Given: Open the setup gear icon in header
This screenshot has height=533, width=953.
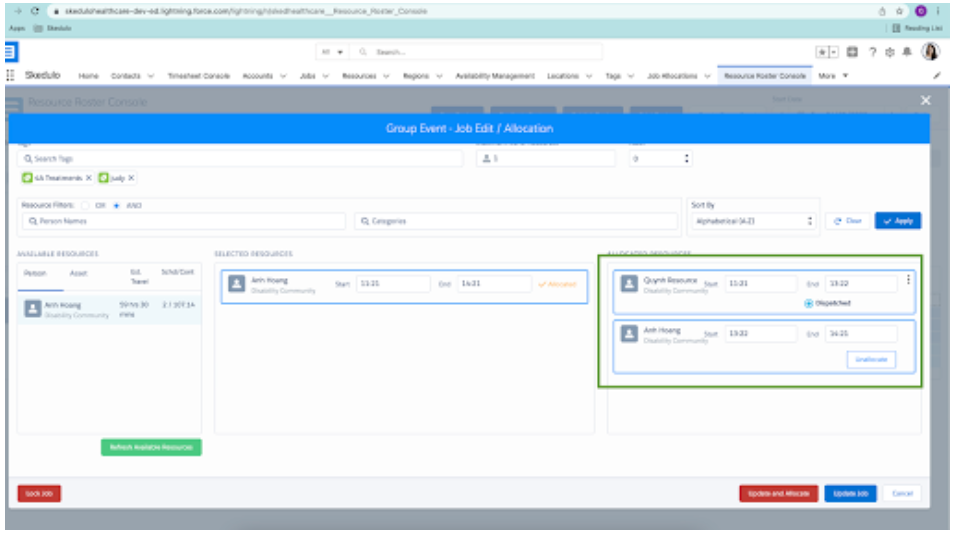Looking at the screenshot, I should pos(890,52).
